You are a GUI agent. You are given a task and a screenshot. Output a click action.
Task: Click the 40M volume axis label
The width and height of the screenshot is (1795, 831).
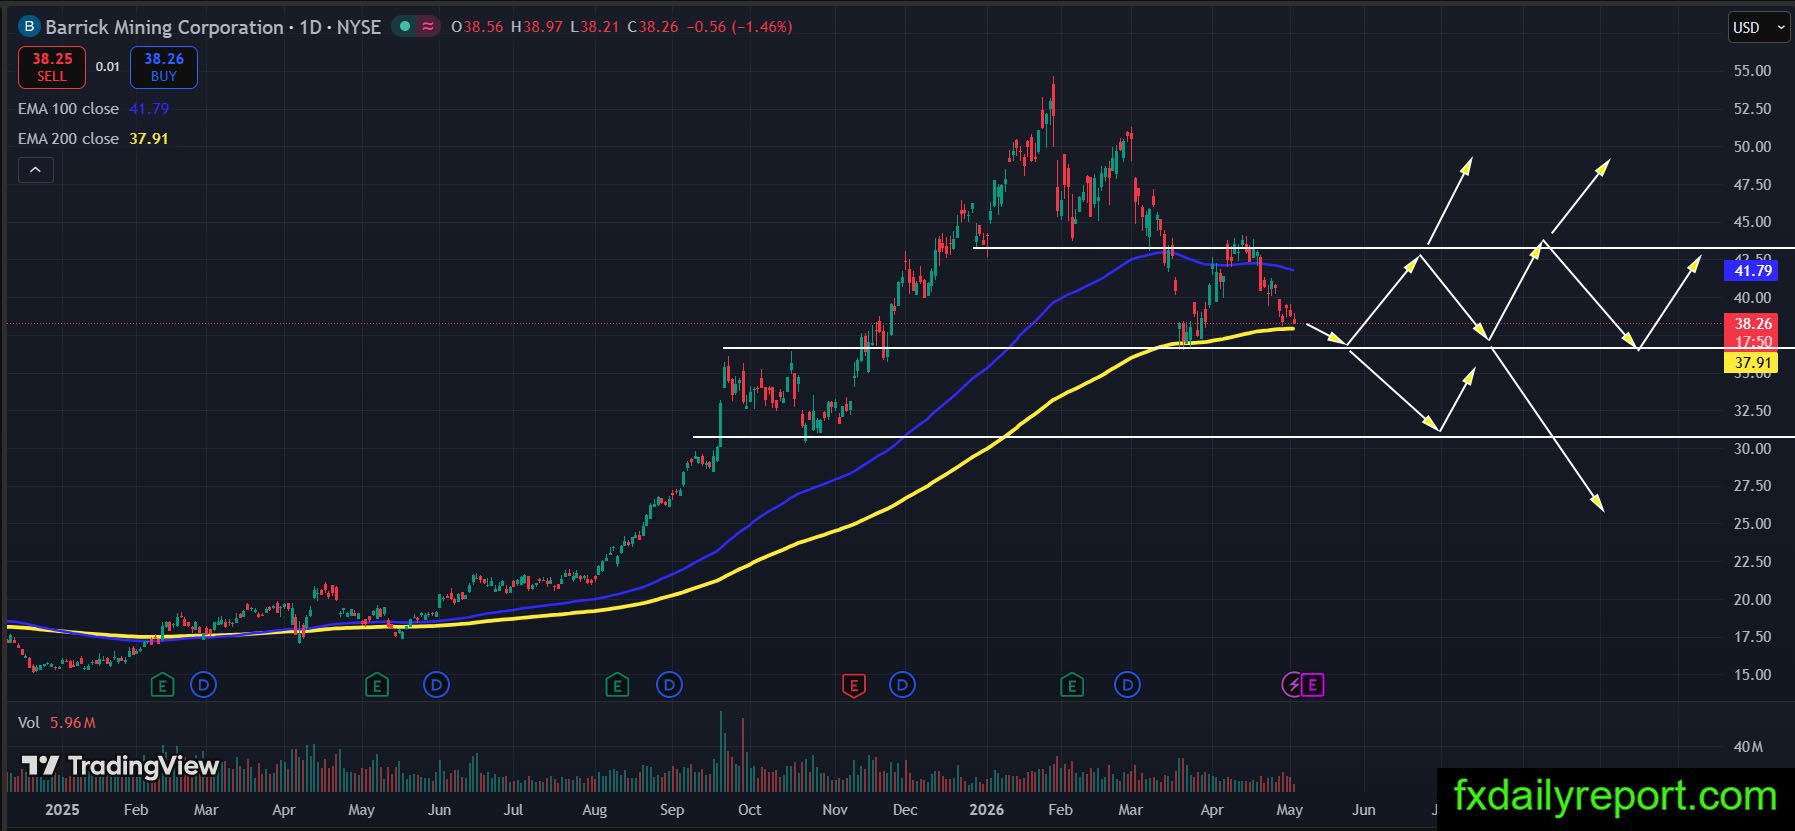click(x=1748, y=747)
